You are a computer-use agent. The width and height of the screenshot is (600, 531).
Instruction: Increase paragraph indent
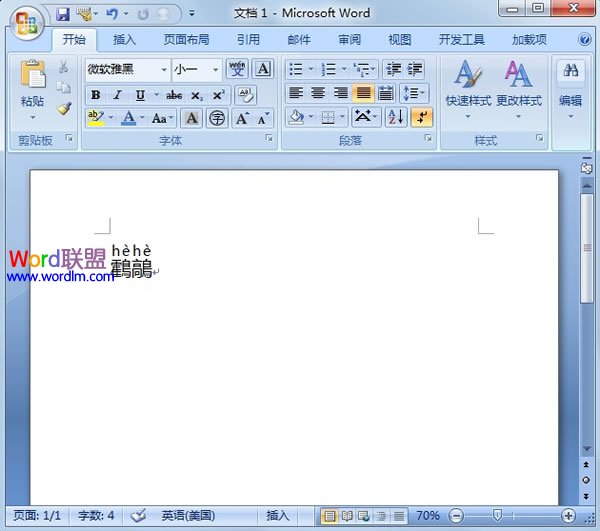pos(415,69)
